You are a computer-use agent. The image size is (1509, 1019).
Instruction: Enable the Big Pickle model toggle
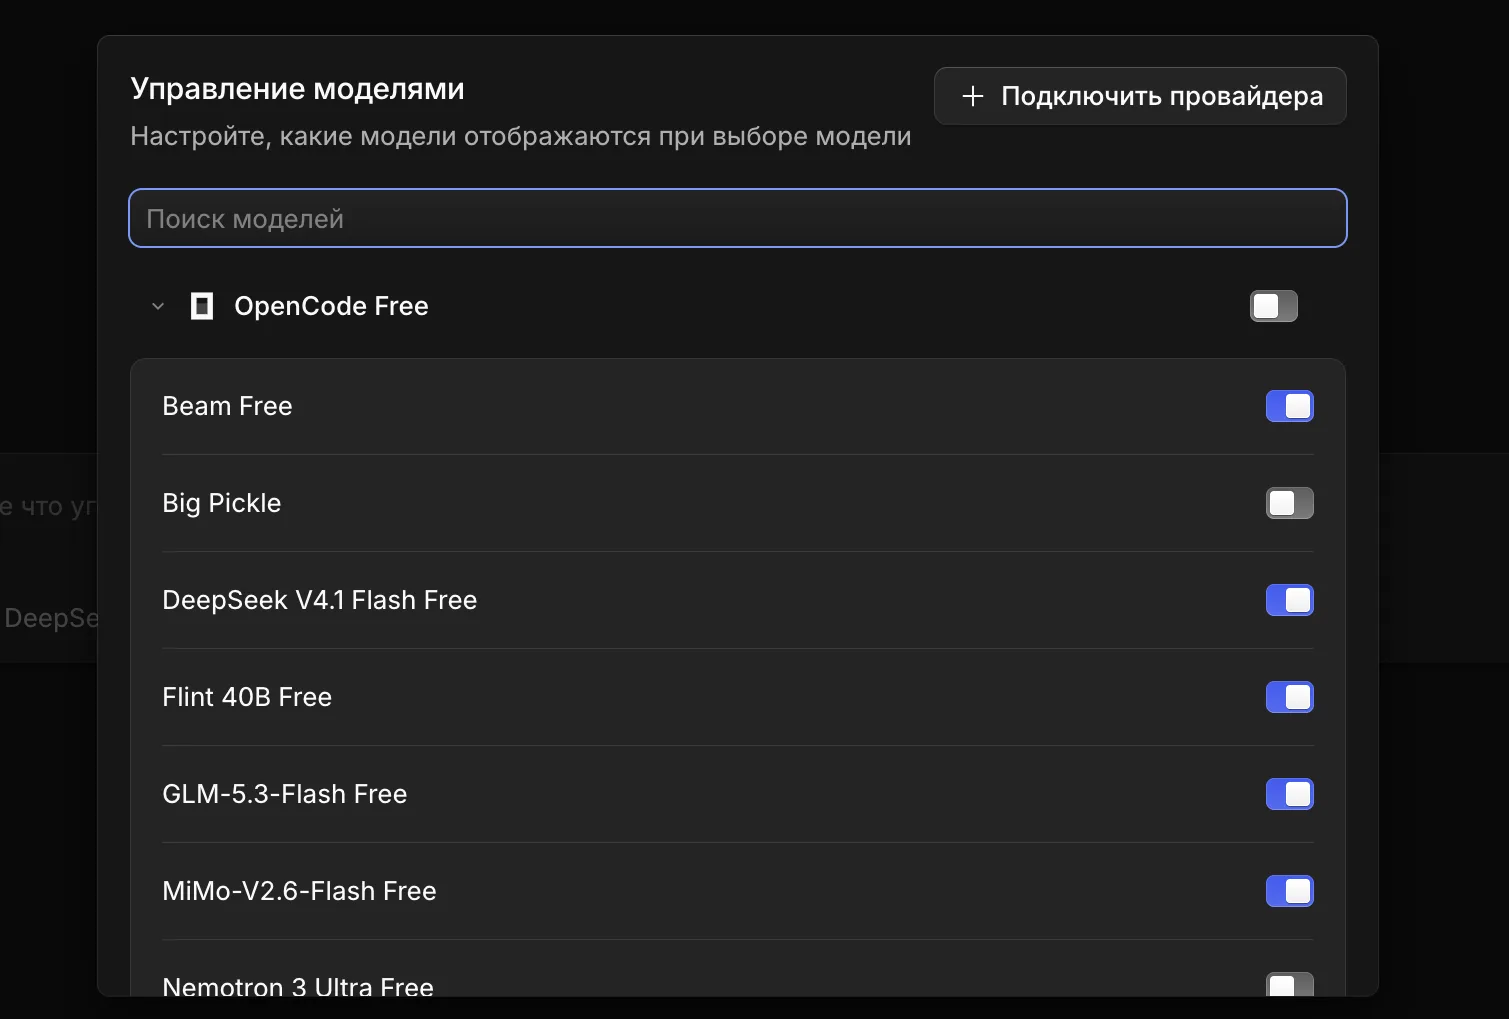click(x=1290, y=503)
